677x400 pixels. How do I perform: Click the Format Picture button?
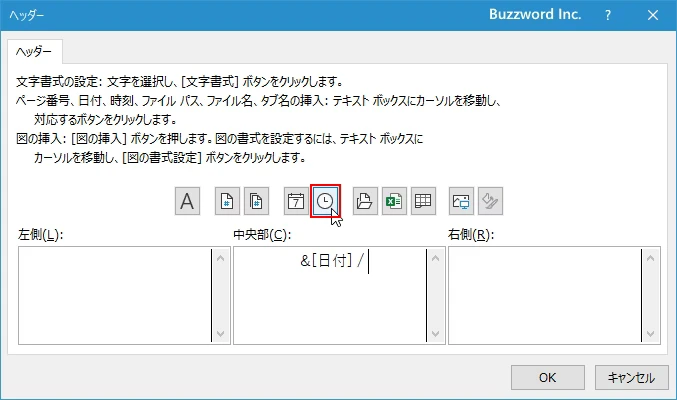tap(490, 201)
